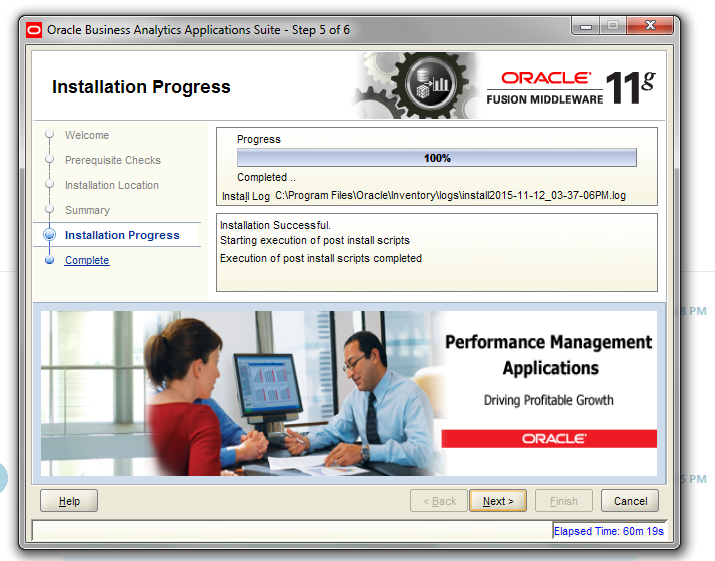The image size is (715, 561).
Task: Close the installer window with X
Action: coord(650,26)
